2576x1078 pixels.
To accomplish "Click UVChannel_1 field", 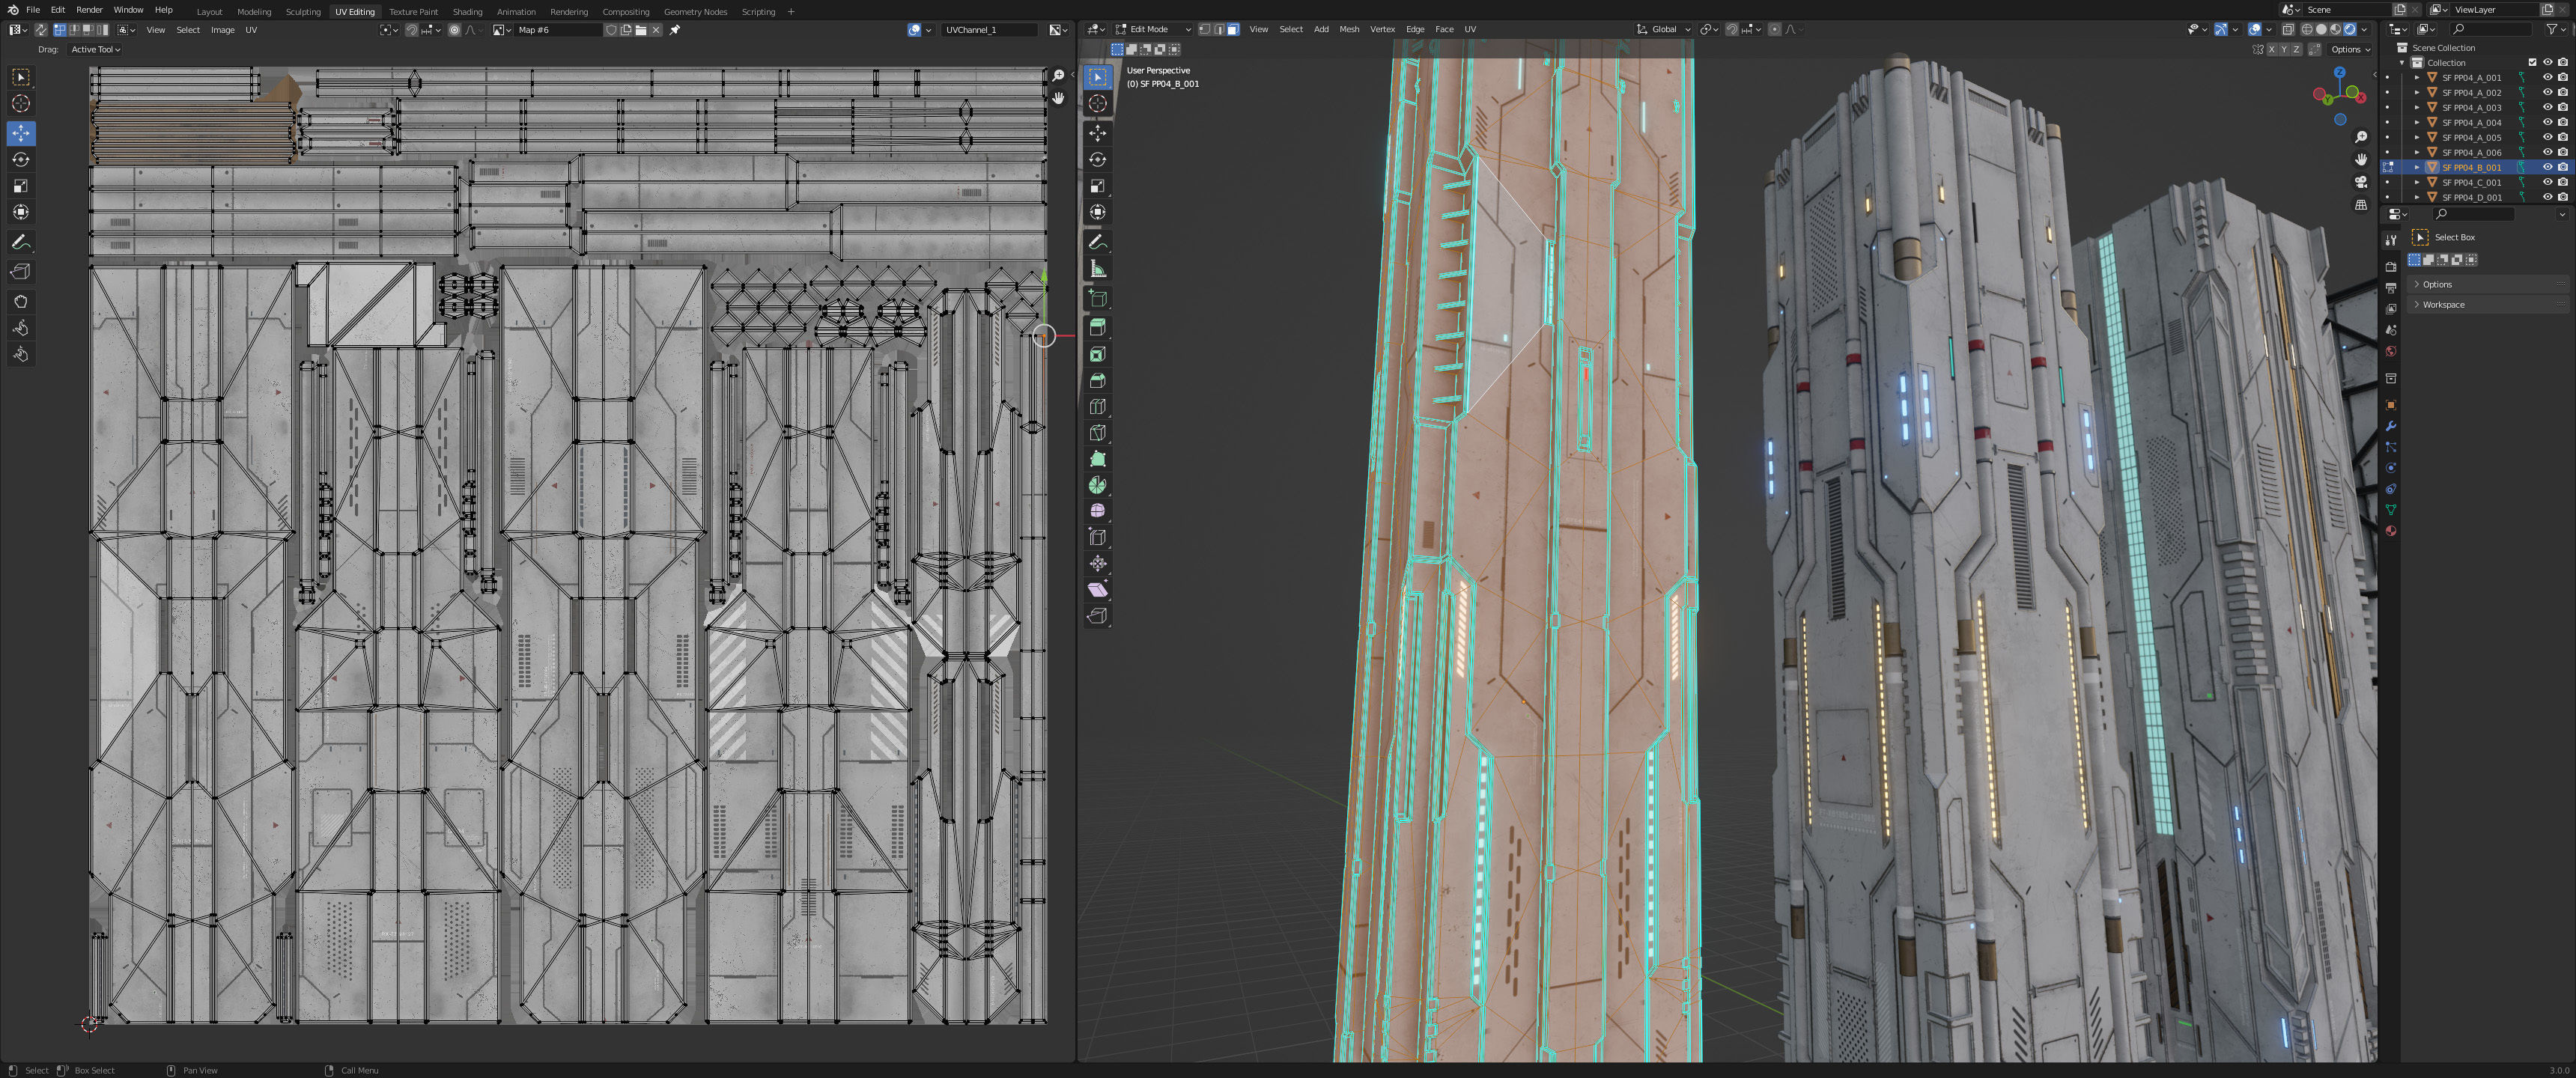I will 989,30.
